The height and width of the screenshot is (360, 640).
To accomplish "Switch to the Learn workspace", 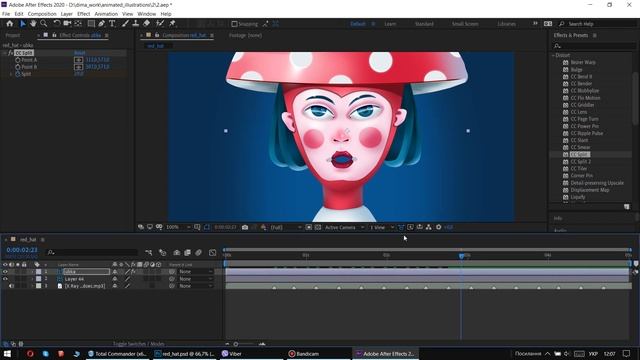I will 390,24.
